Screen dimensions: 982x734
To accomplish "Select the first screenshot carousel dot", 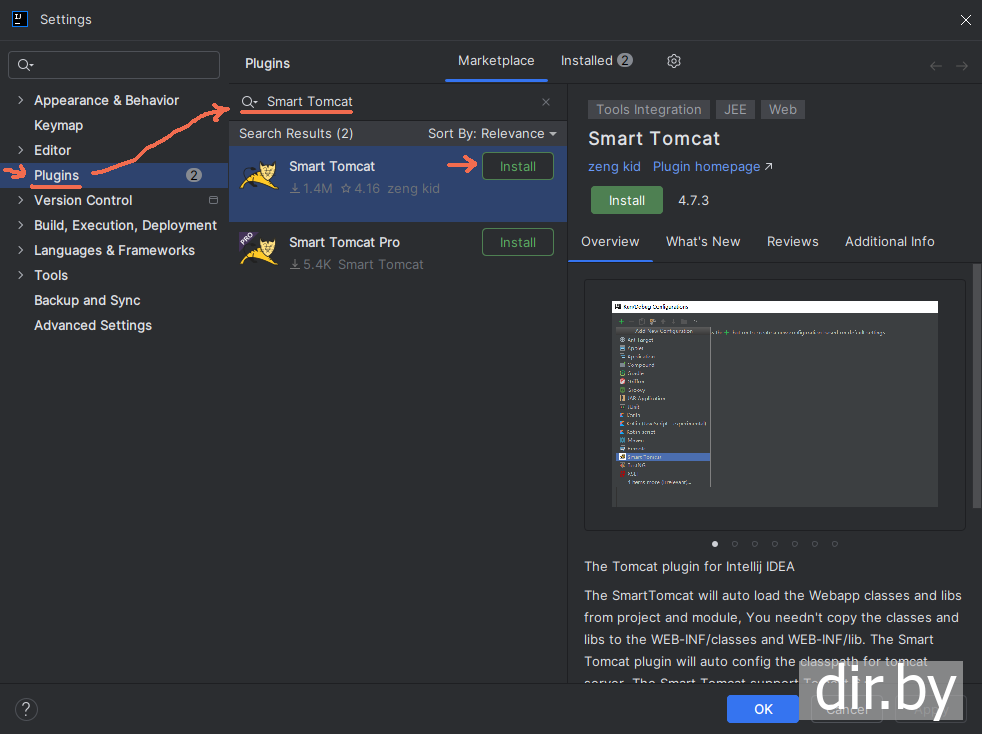I will [715, 544].
